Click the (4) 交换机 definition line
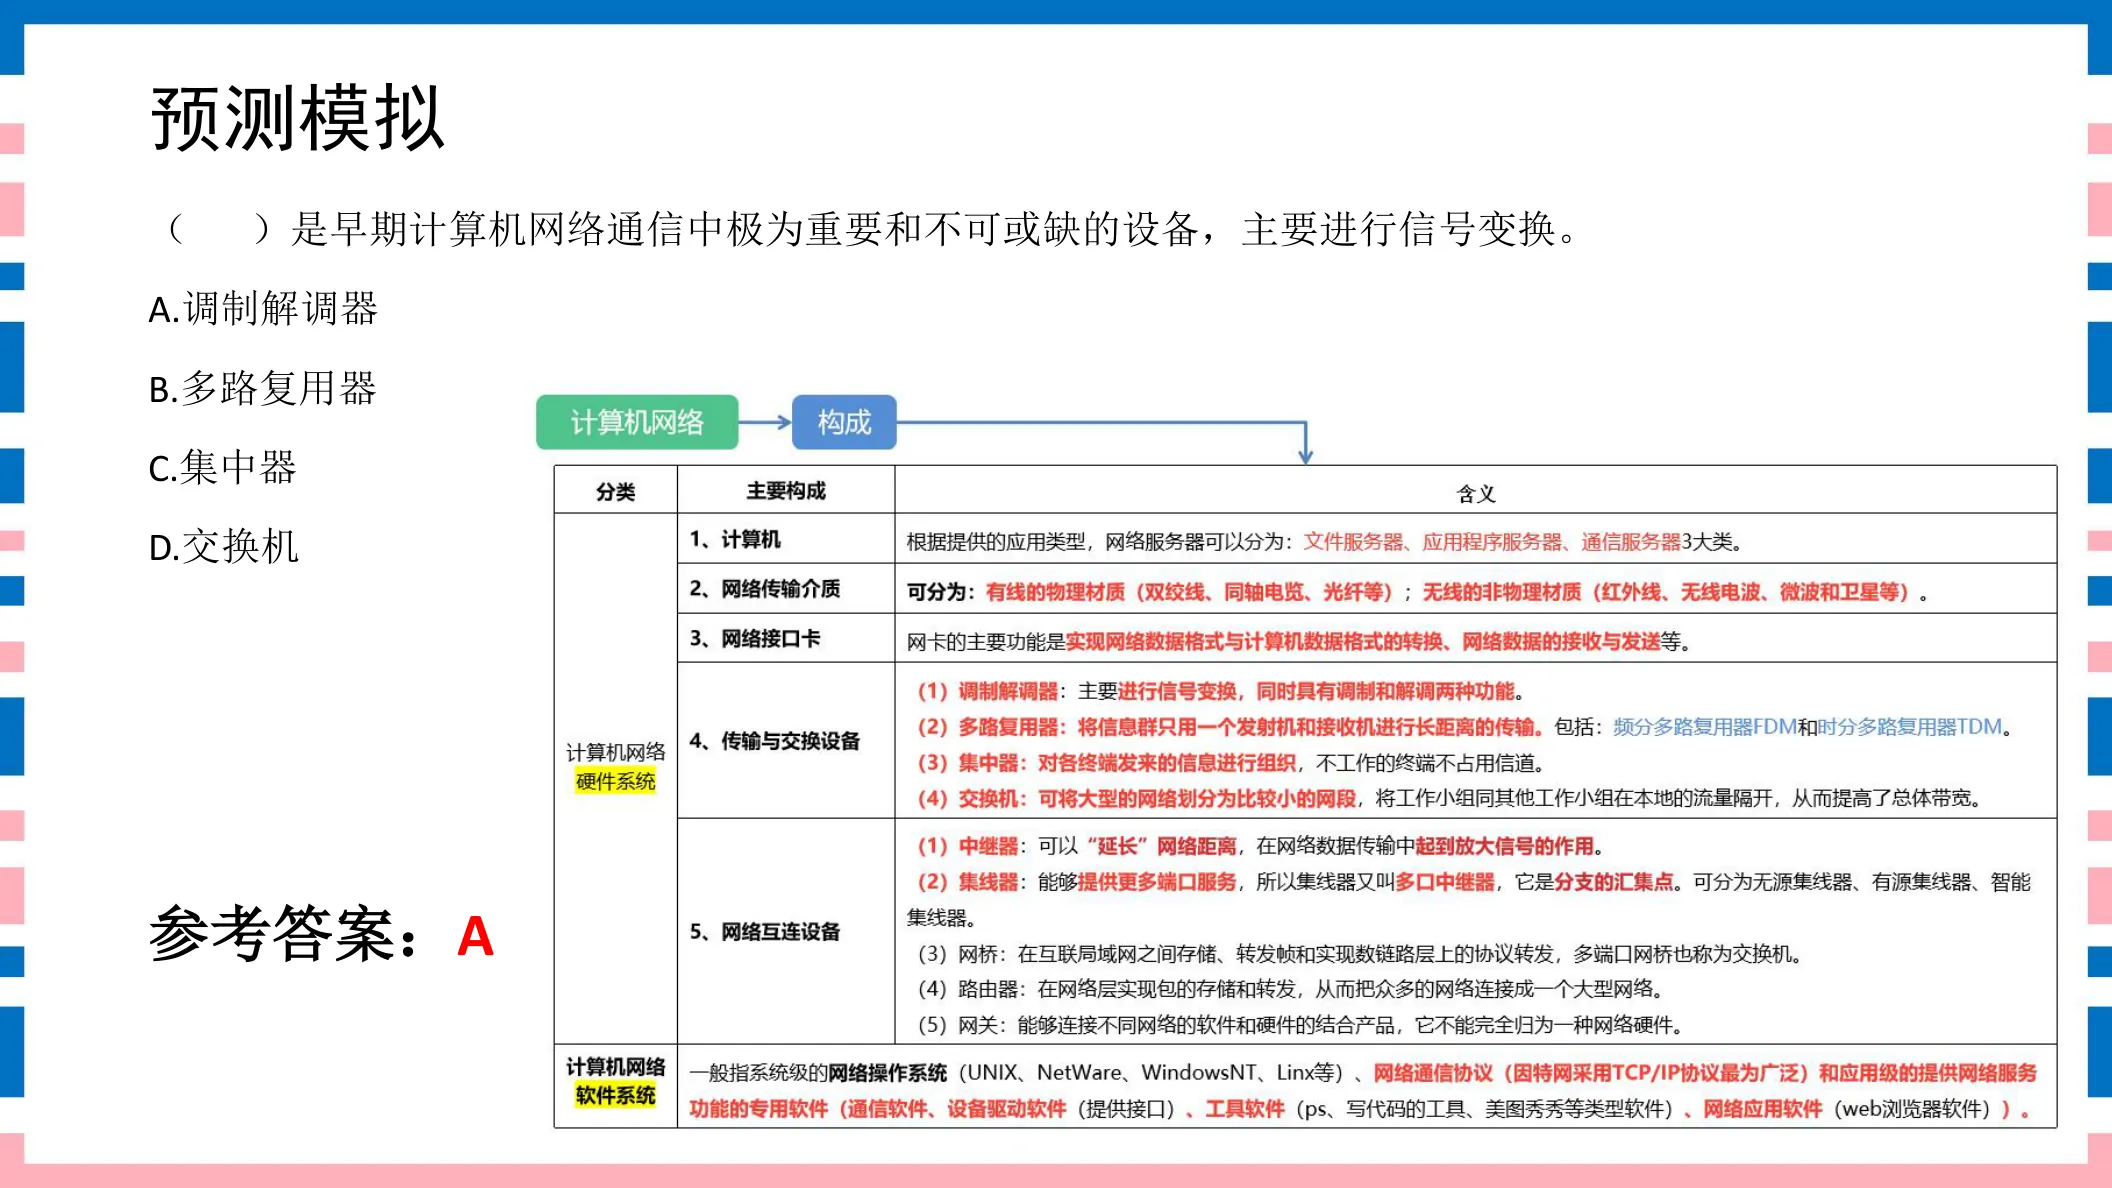The width and height of the screenshot is (2112, 1188). 1448,798
